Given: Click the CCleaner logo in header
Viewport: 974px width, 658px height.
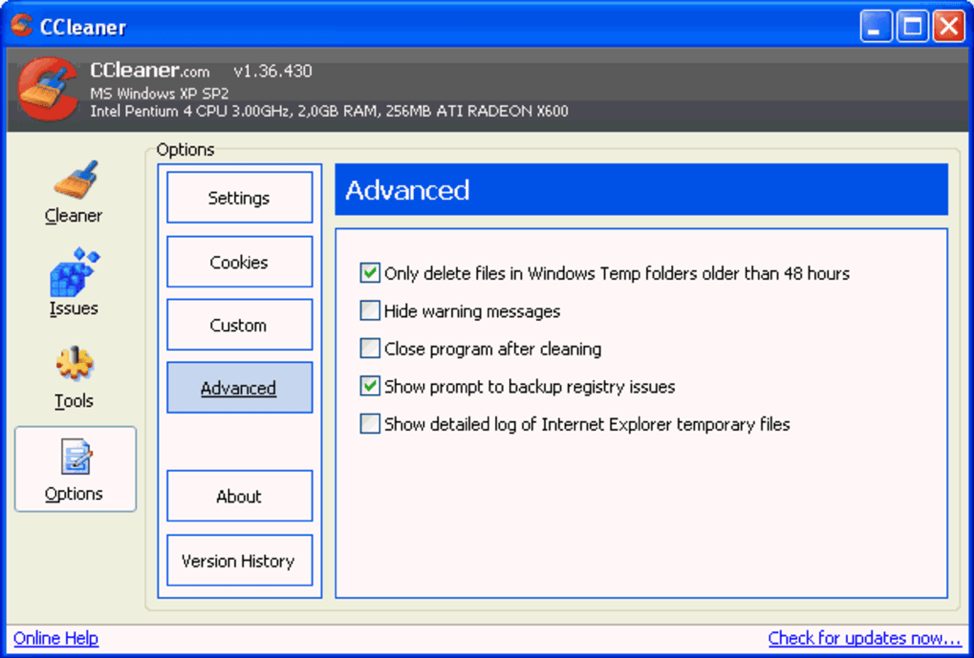Looking at the screenshot, I should point(48,89).
